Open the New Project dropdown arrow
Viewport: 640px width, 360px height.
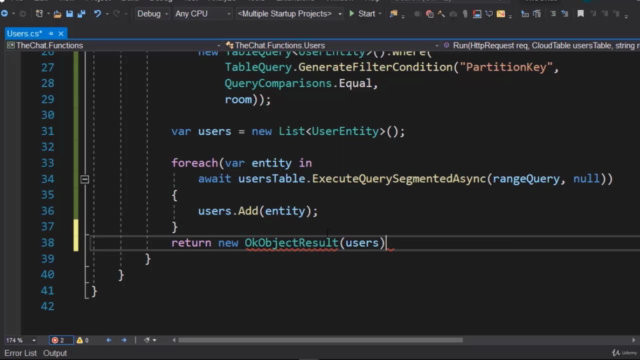48,14
